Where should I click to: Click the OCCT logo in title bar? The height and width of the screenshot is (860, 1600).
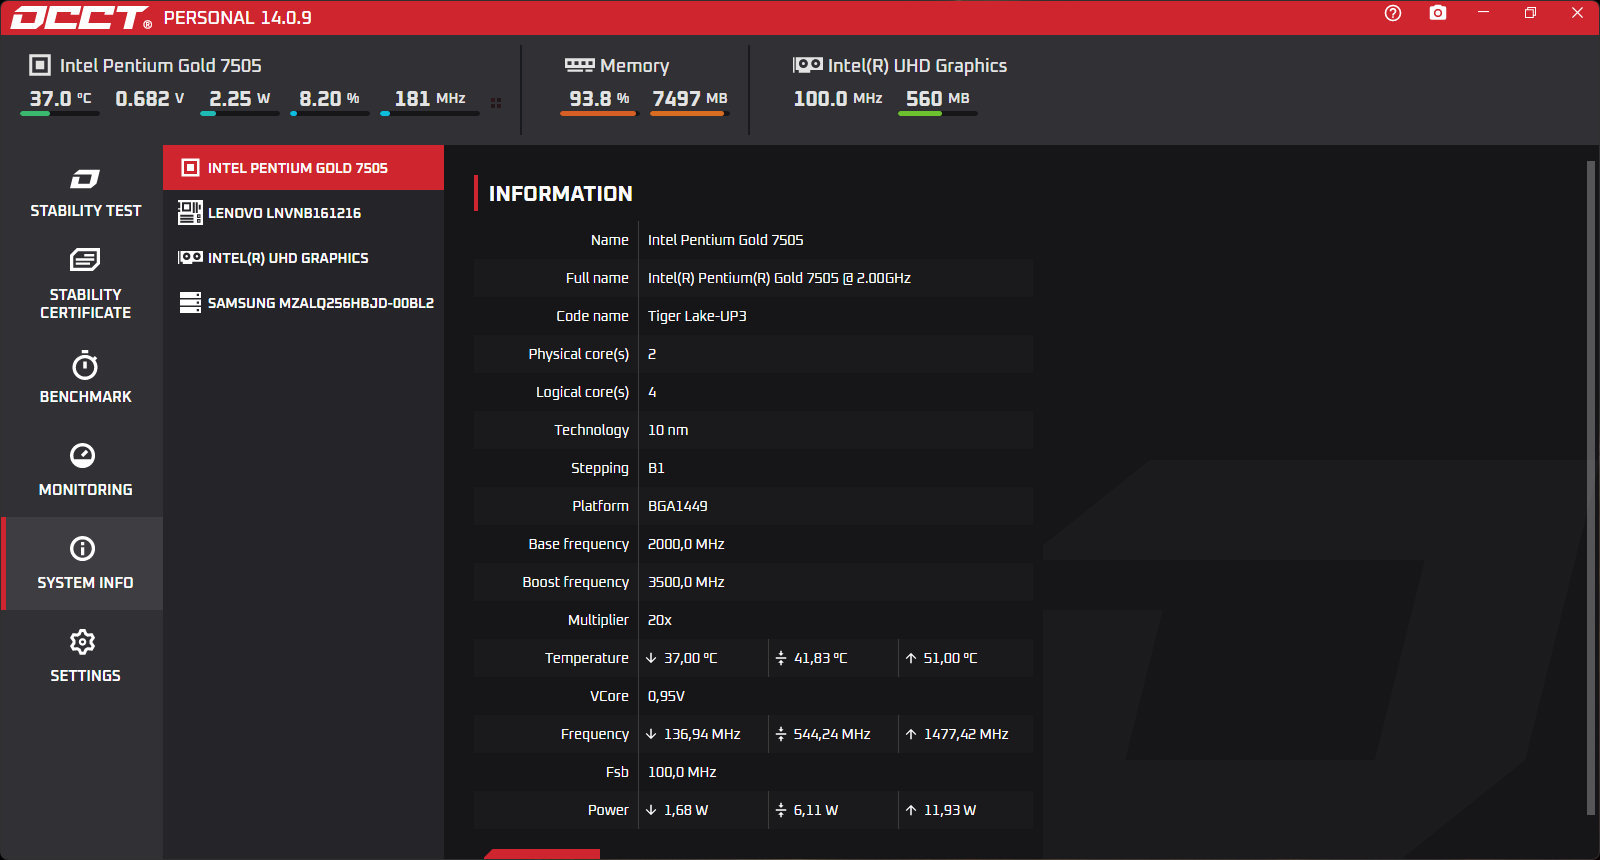pos(81,17)
